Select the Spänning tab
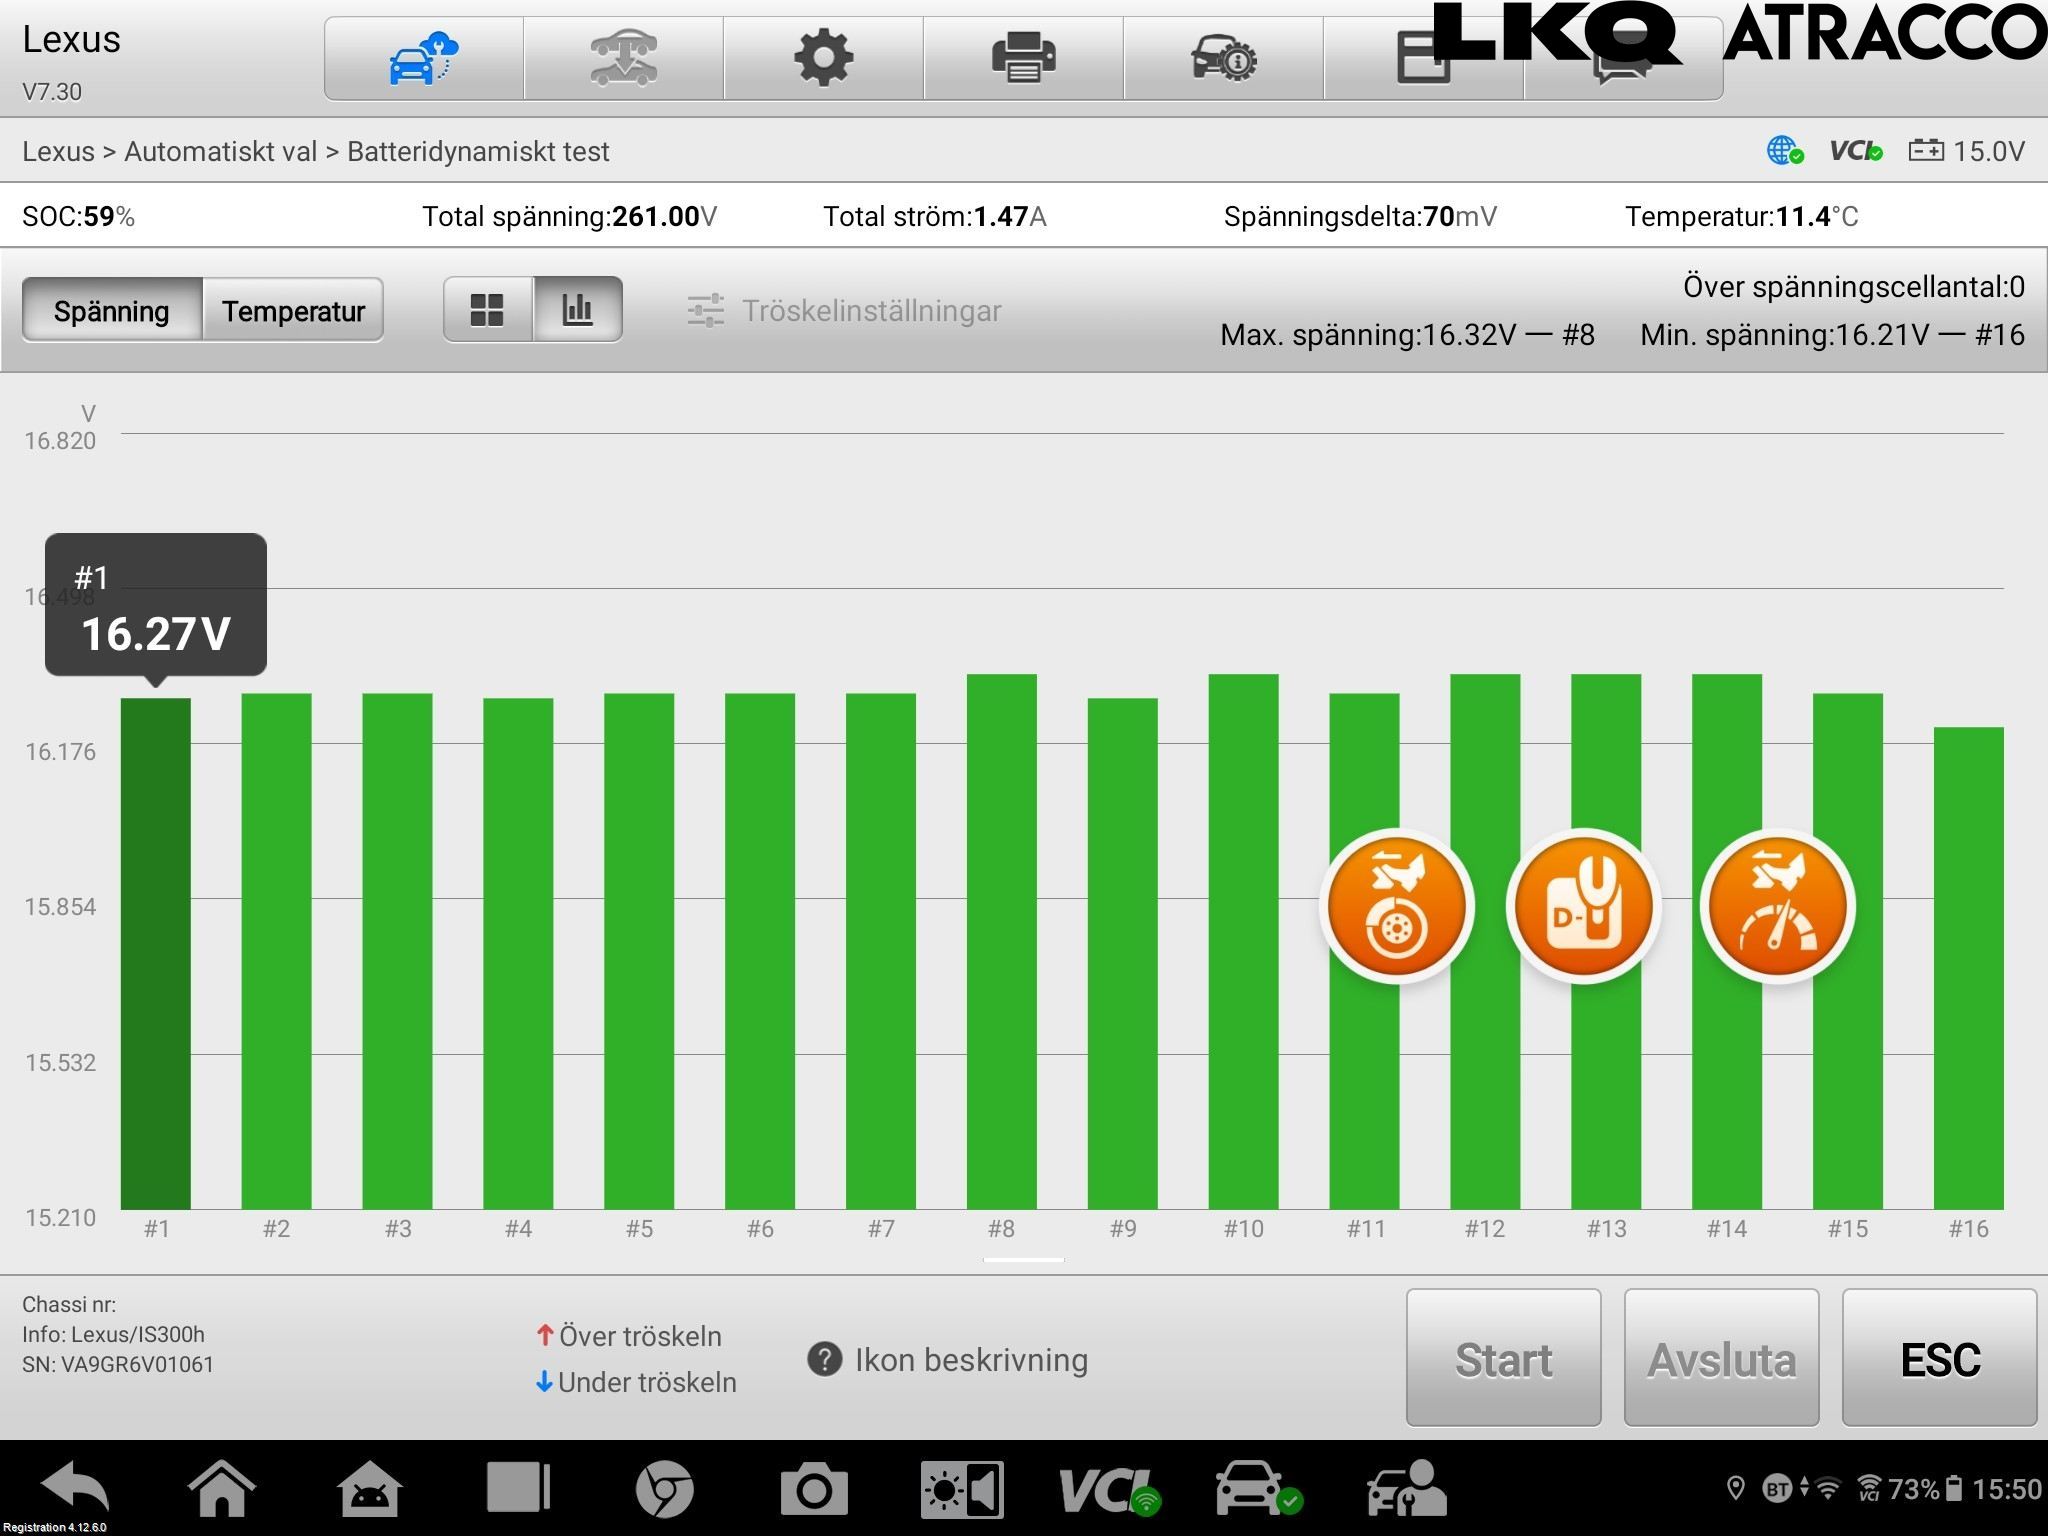 112,311
